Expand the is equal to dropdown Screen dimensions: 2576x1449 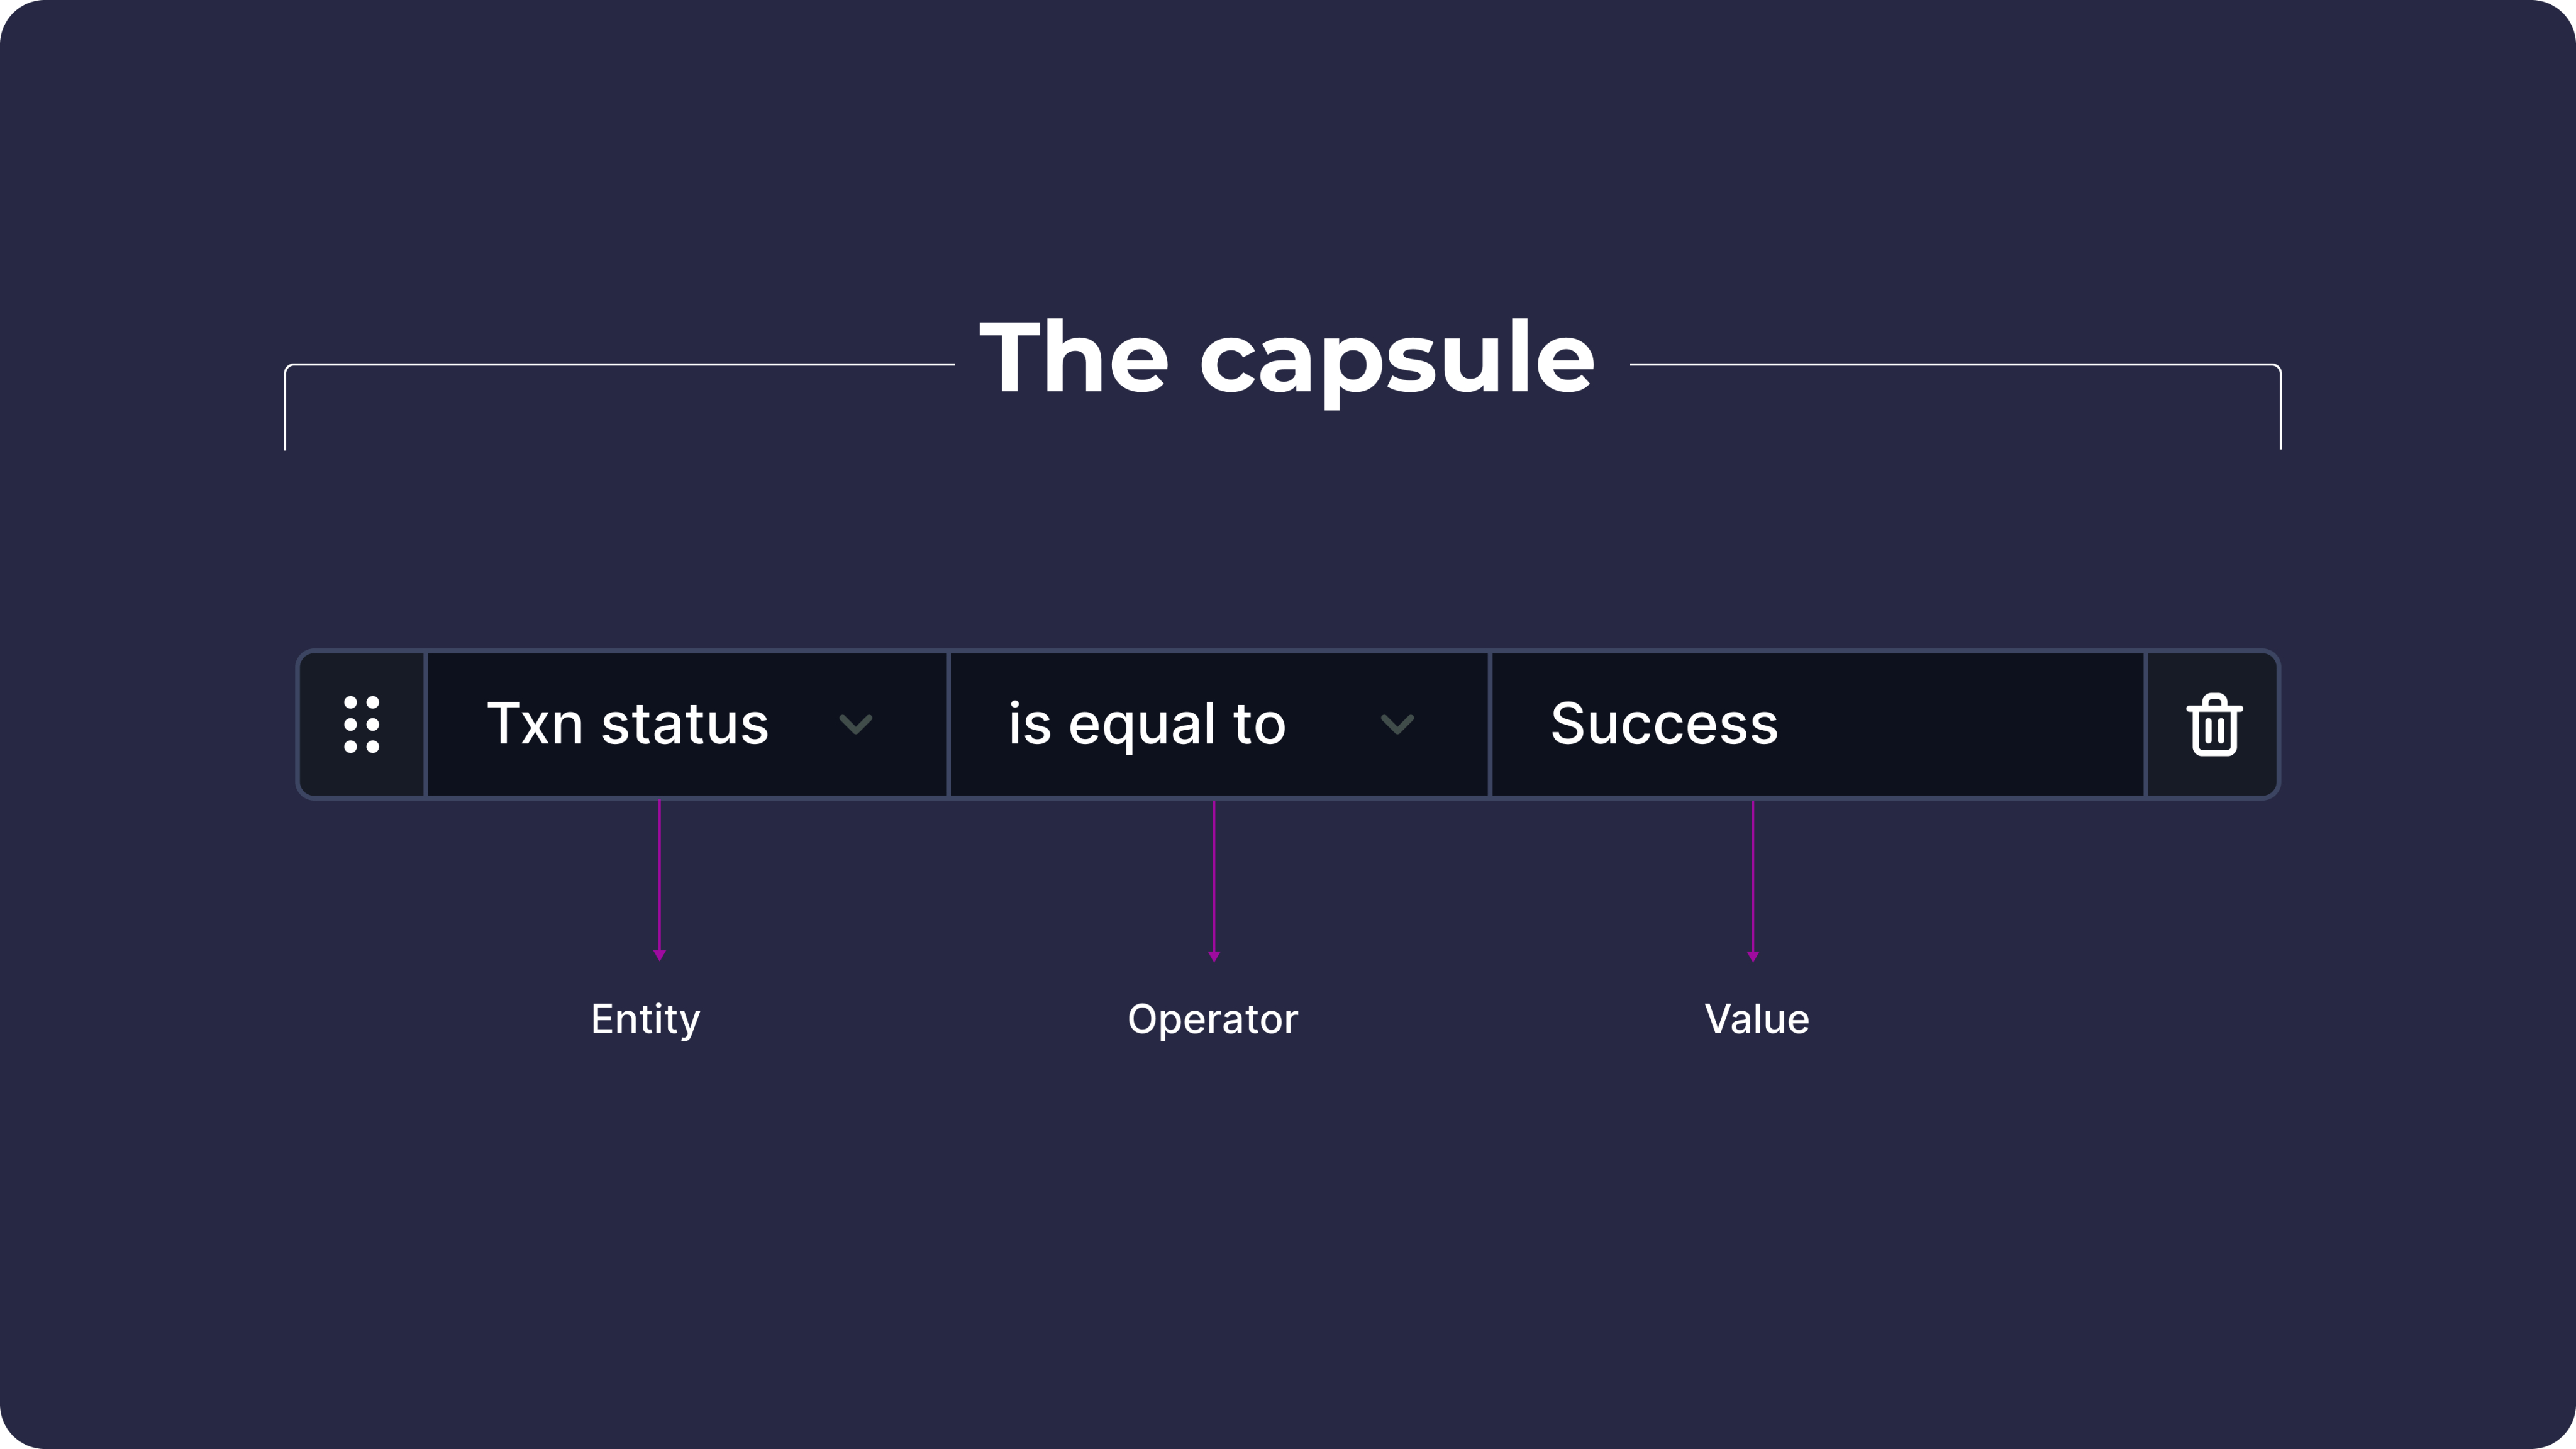(x=1217, y=724)
